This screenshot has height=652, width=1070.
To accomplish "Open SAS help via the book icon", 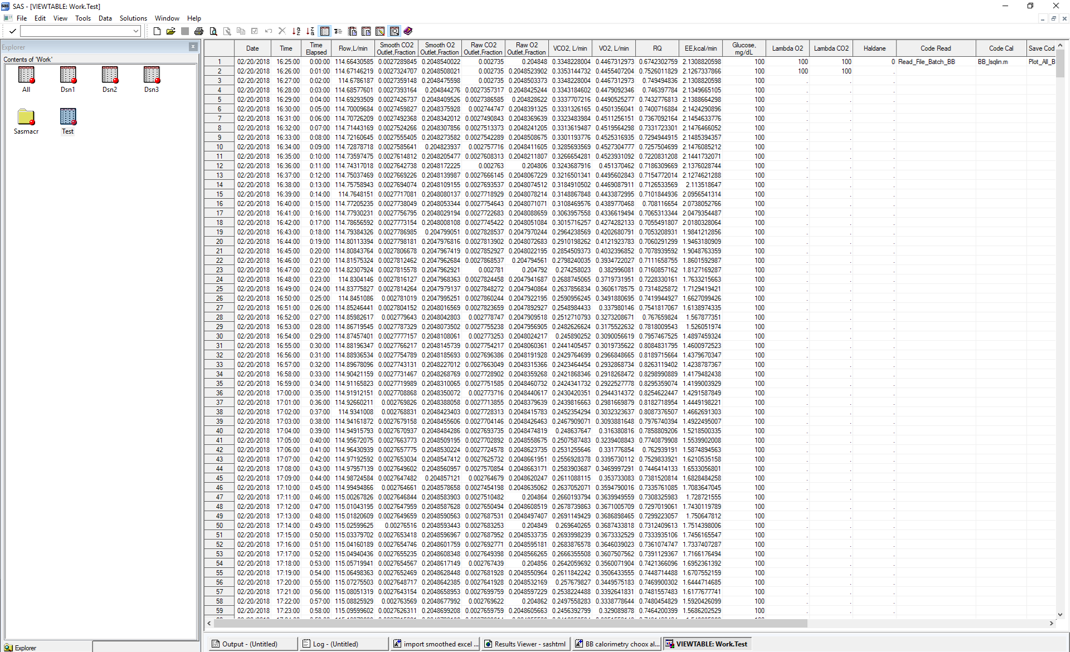I will [x=406, y=30].
